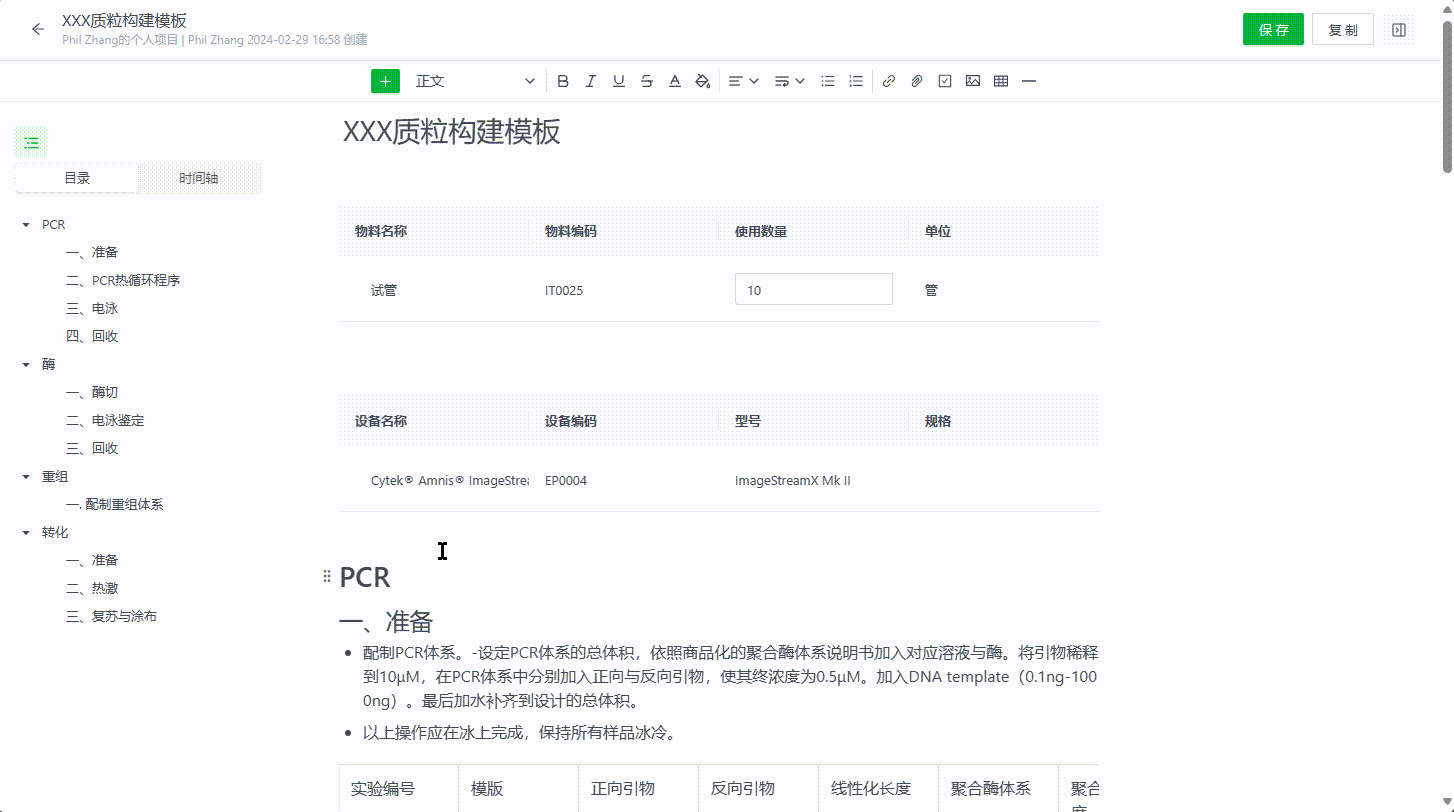Toggle underline formatting

619,81
